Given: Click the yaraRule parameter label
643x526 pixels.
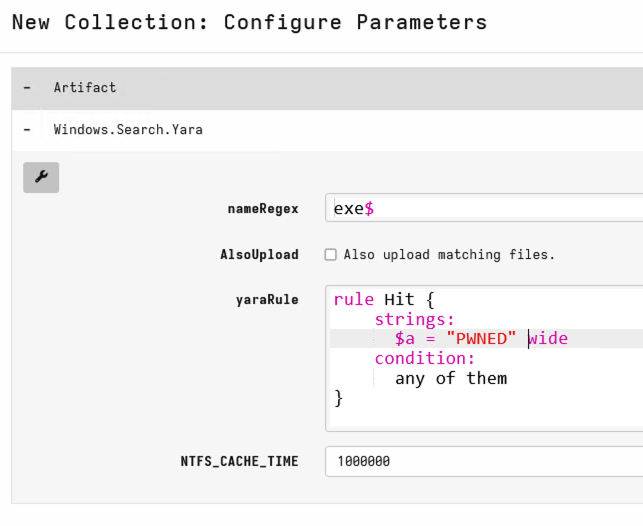Looking at the screenshot, I should [267, 299].
